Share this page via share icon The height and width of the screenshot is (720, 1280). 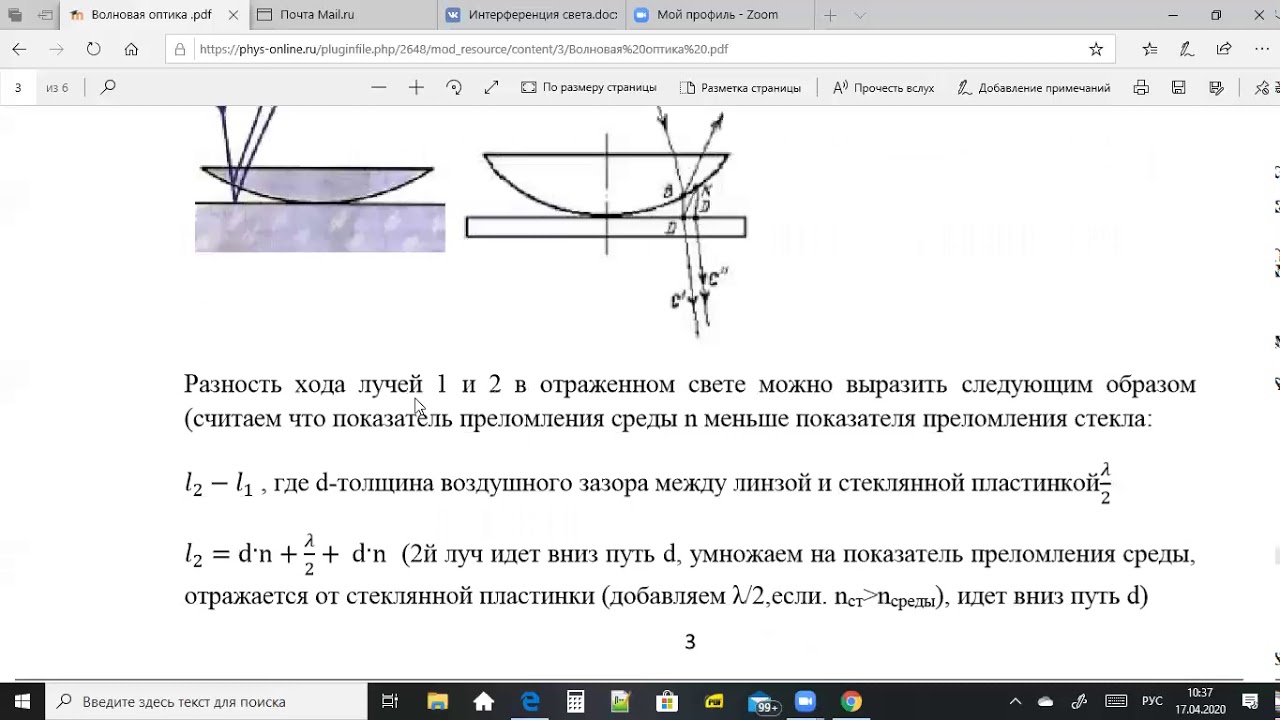pos(1224,49)
